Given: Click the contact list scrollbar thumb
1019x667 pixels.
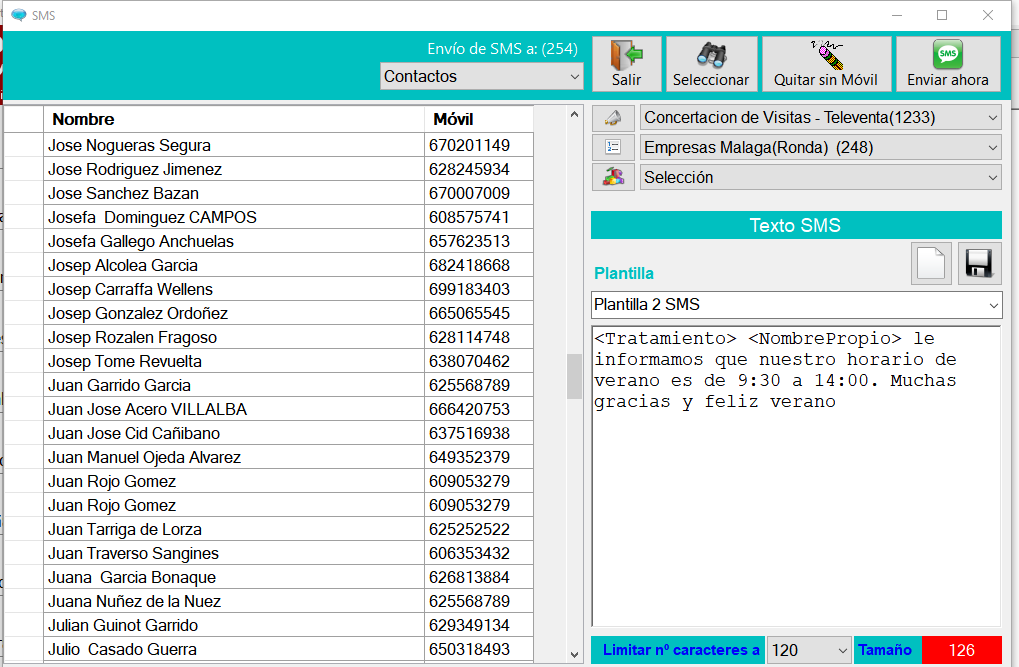Looking at the screenshot, I should click(x=574, y=376).
